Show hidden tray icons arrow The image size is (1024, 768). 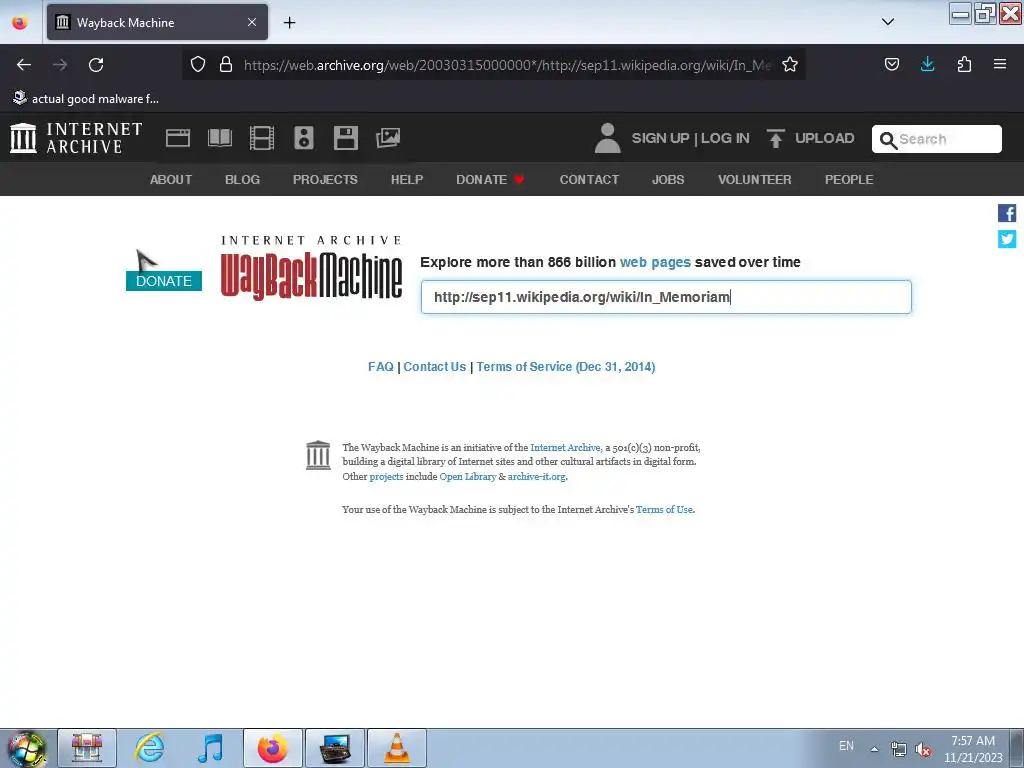874,749
